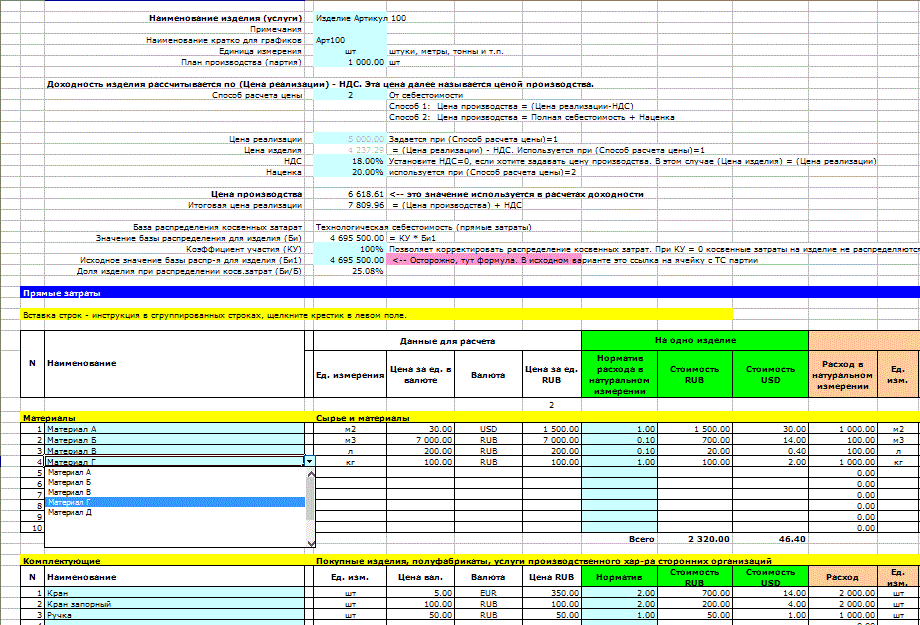
Task: Click pink warning 'Осторожно, тут формула' cell
Action: (x=484, y=260)
